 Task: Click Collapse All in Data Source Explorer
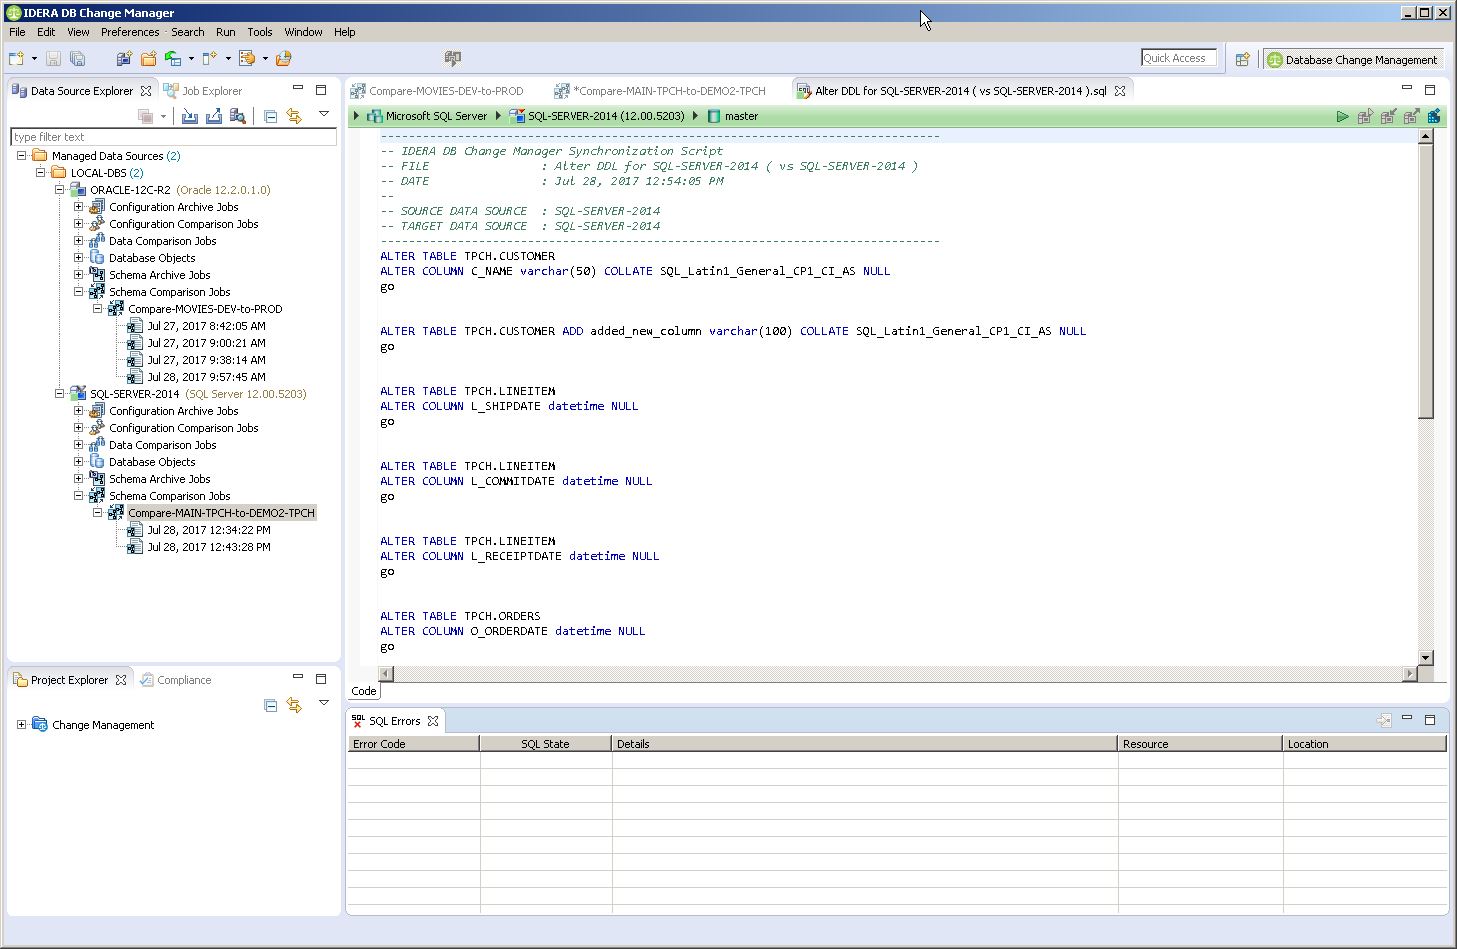270,116
